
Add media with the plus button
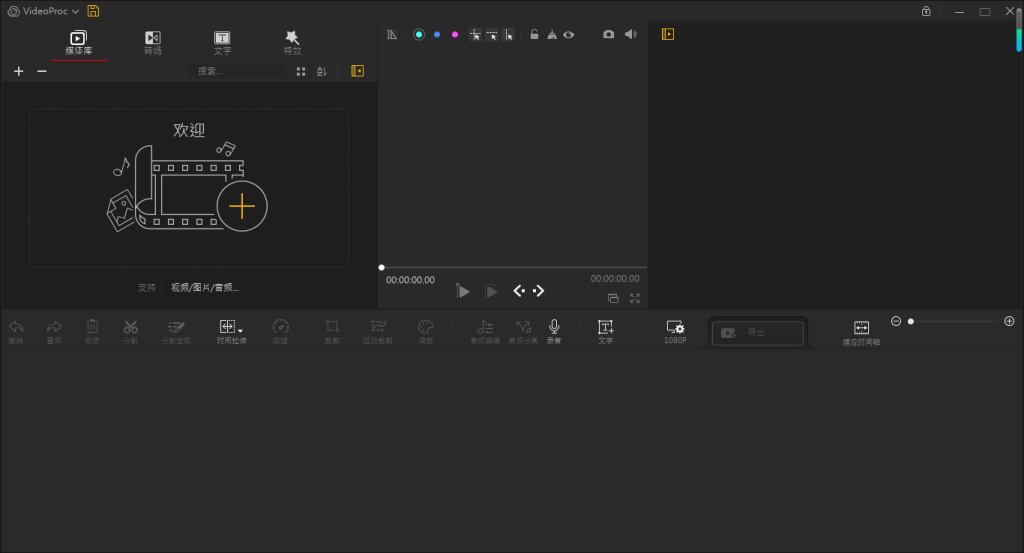coord(18,71)
